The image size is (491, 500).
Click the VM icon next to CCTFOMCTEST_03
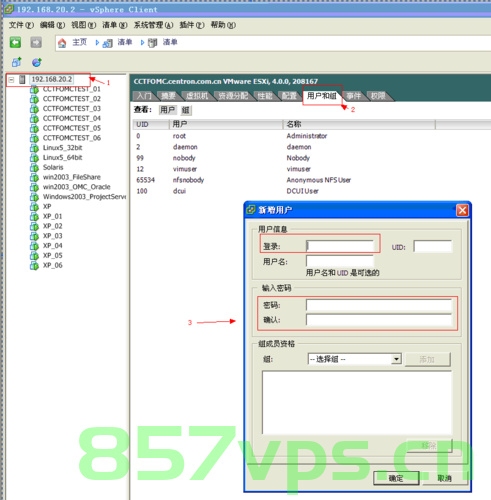pos(34,109)
